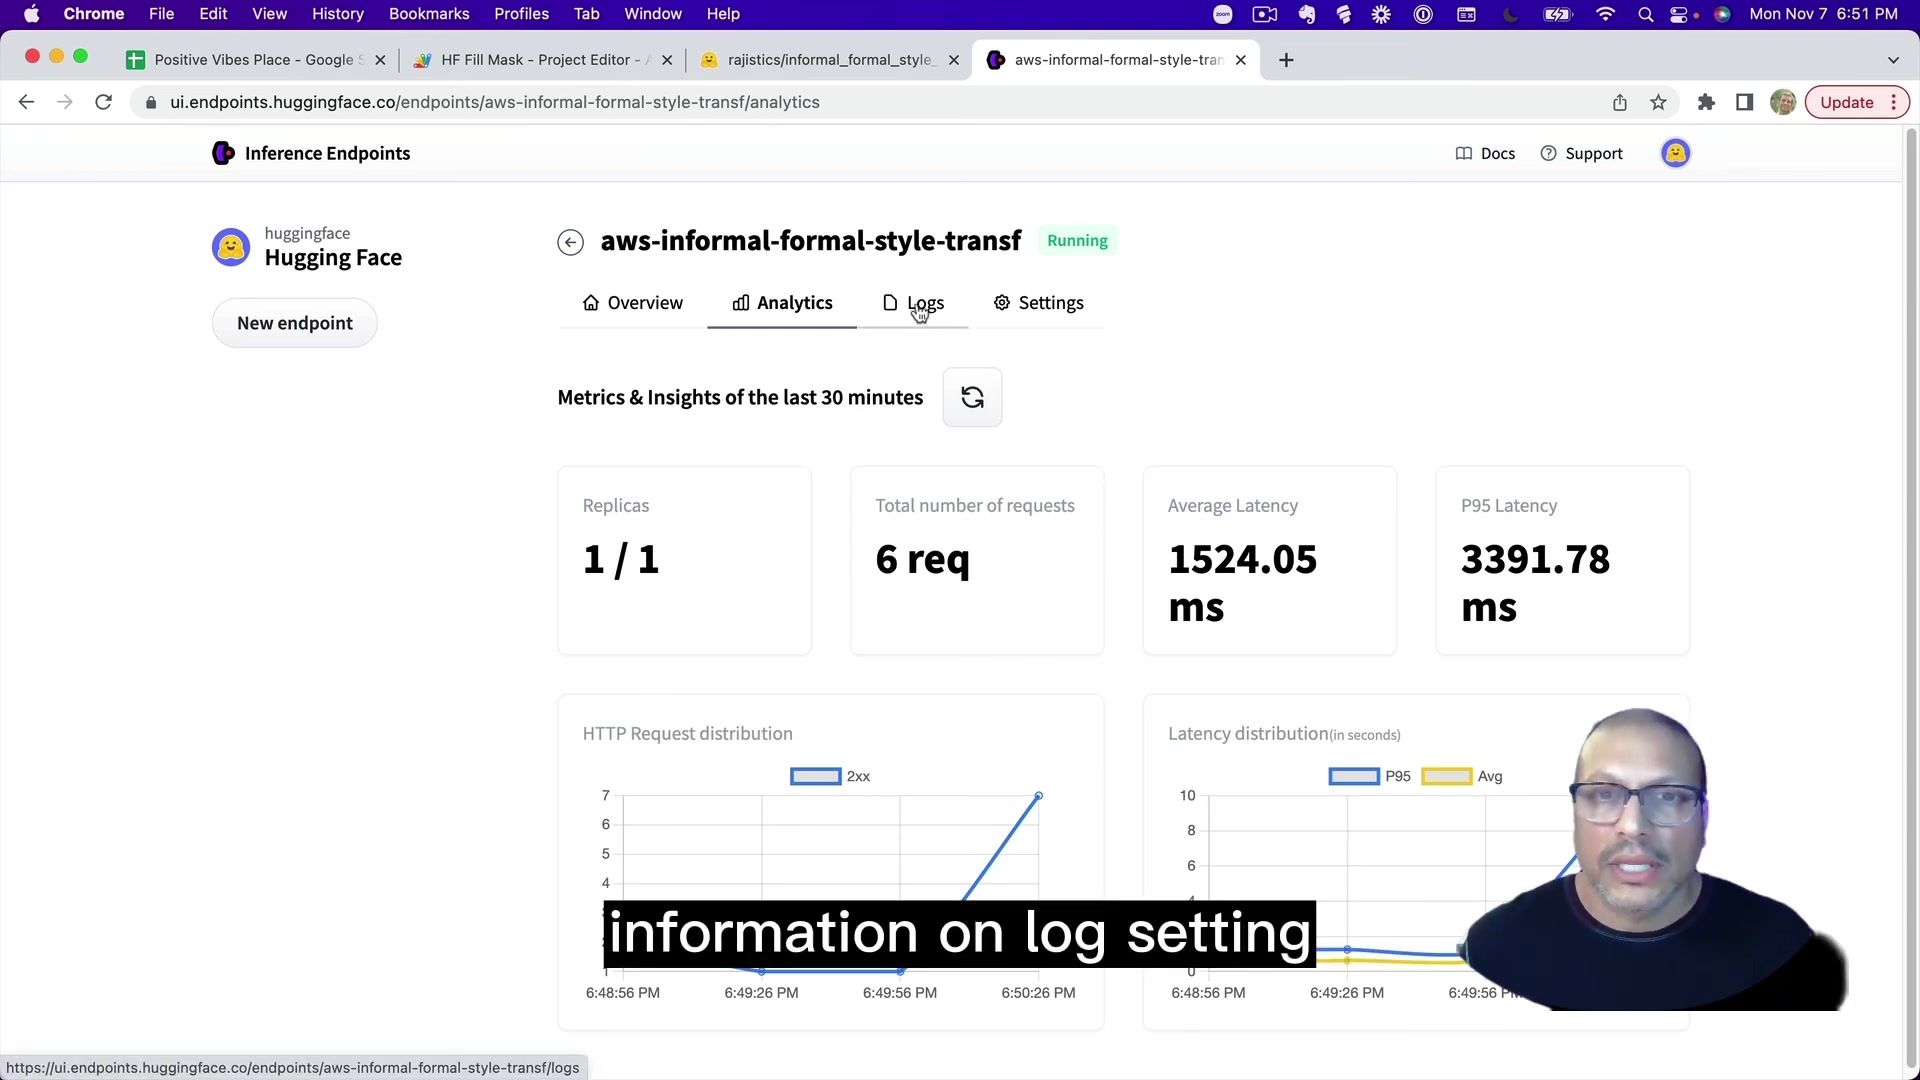Open the Help menu
Viewport: 1920px width, 1080px height.
pos(723,14)
